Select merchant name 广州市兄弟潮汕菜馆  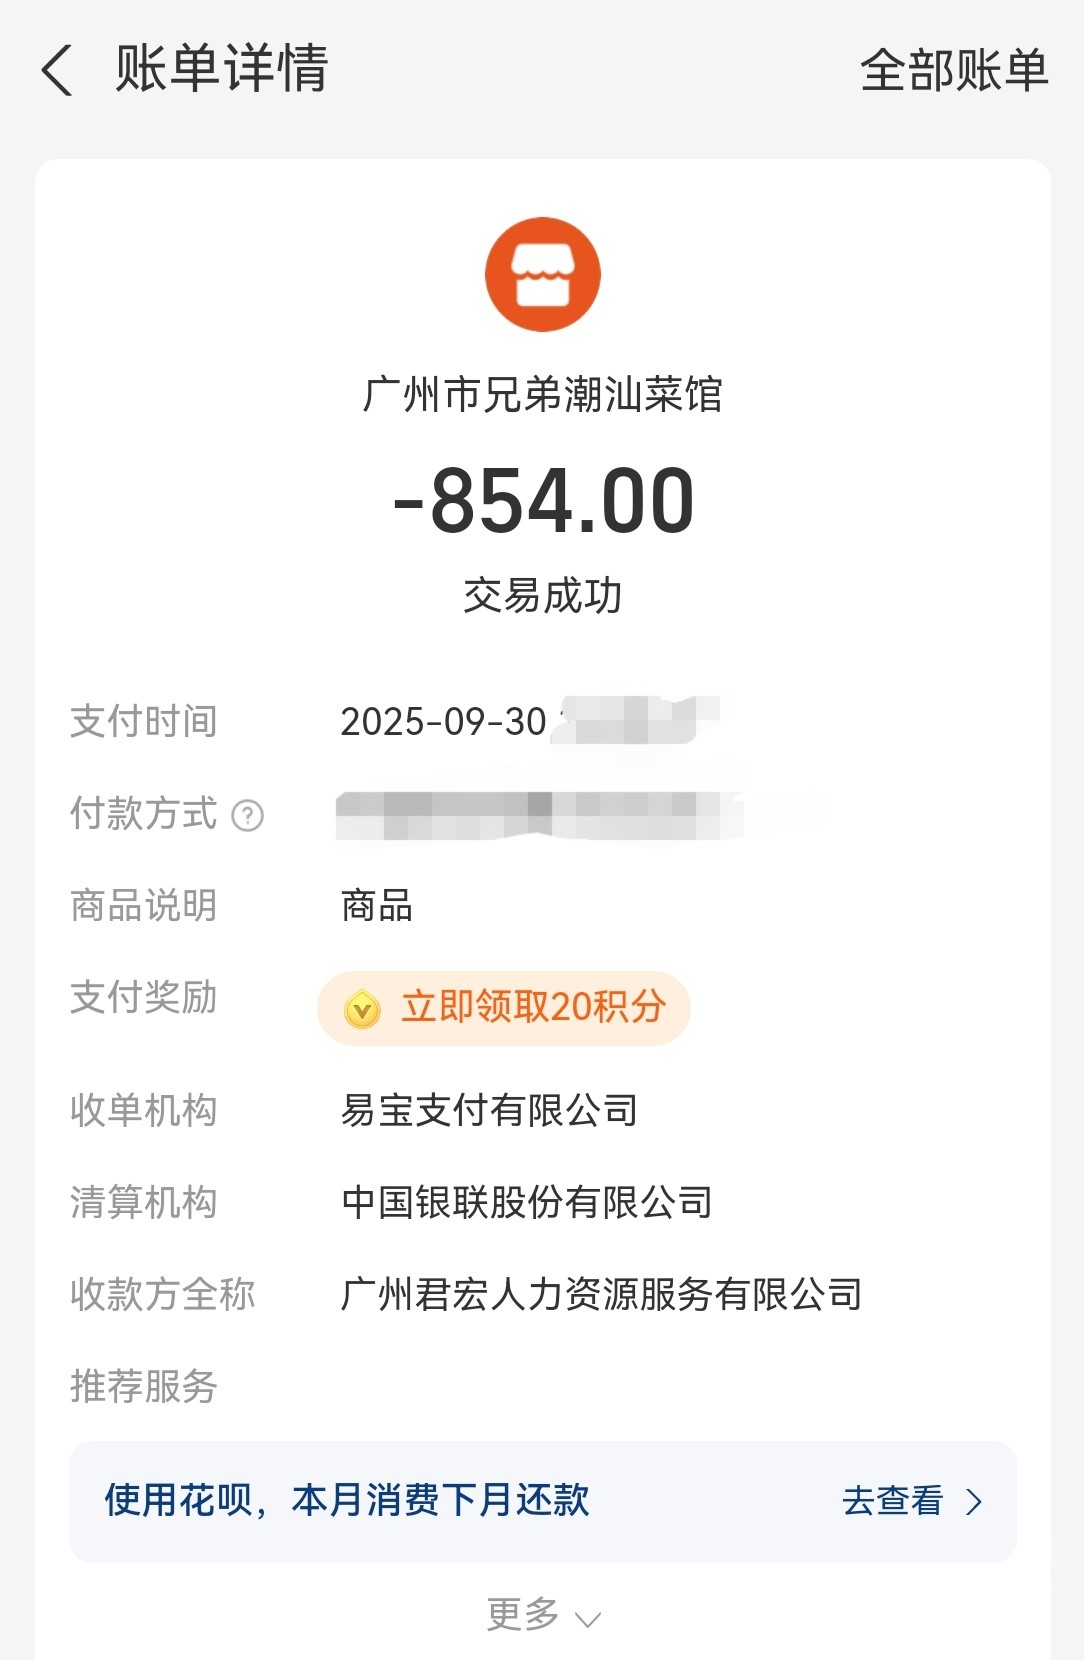tap(542, 394)
